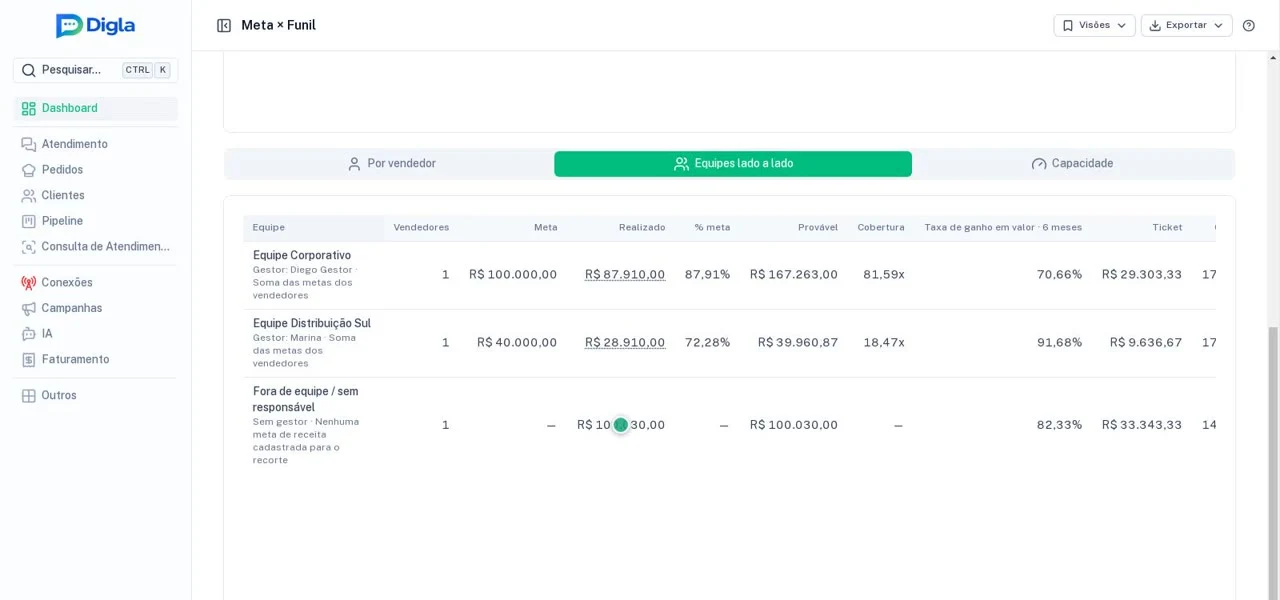Click the Taxa de ganho em valor header

1003,228
